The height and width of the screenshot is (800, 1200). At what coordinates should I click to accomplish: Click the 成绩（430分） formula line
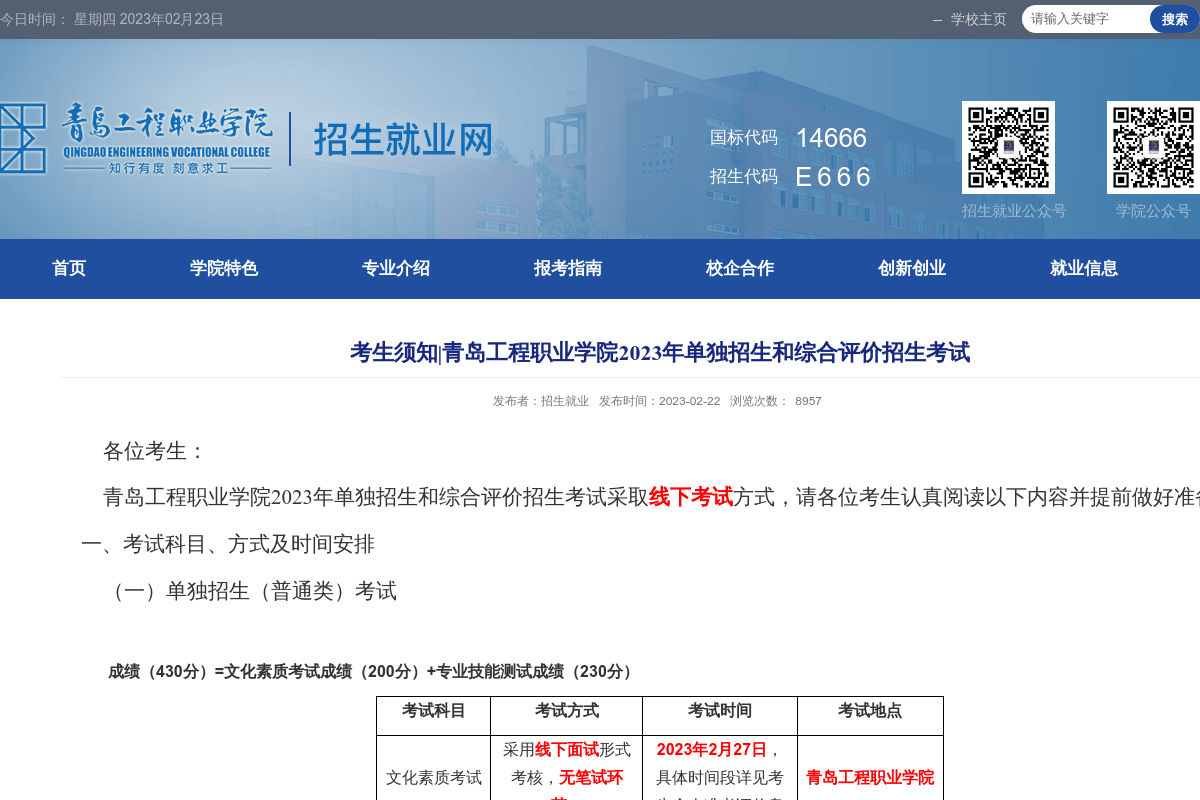371,671
